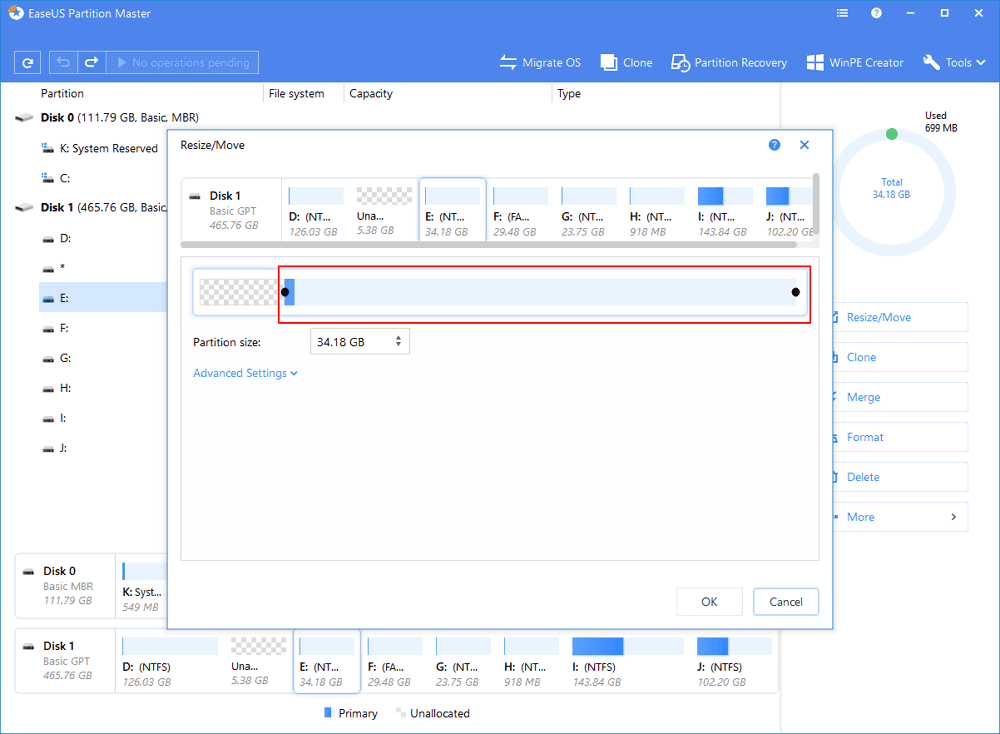Cancel the Resize/Move dialog
Screen dimensions: 1000x734
point(785,602)
